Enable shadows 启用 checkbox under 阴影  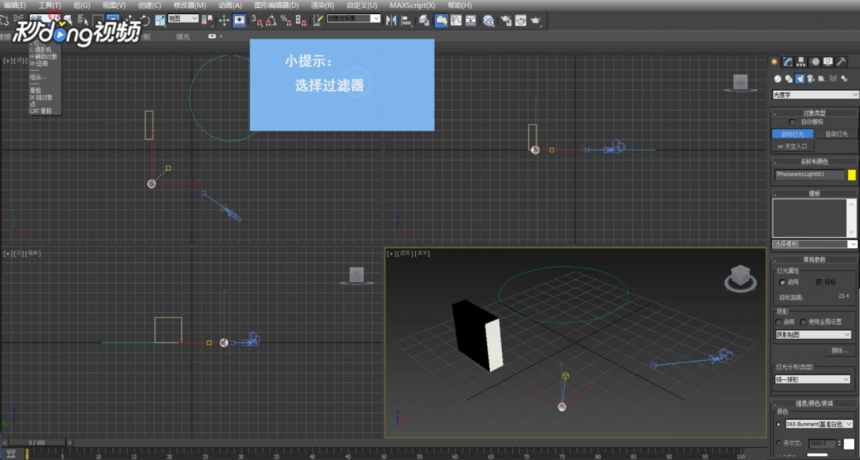779,322
